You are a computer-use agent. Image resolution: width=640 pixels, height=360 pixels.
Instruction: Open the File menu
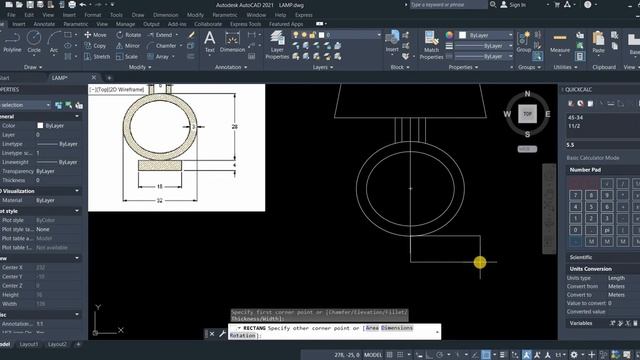[11, 15]
